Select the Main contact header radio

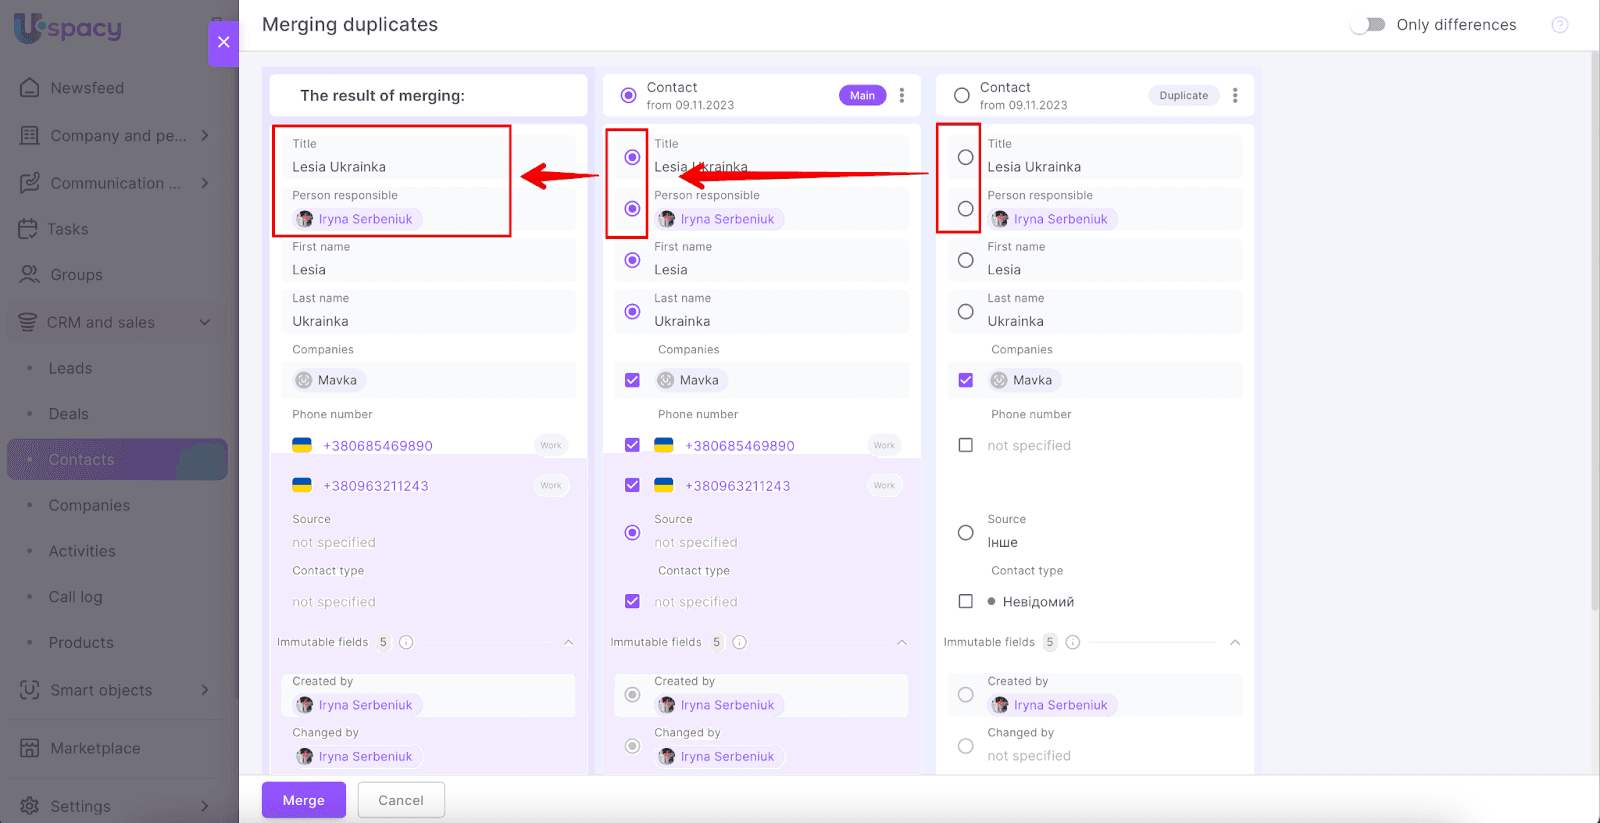click(x=628, y=95)
